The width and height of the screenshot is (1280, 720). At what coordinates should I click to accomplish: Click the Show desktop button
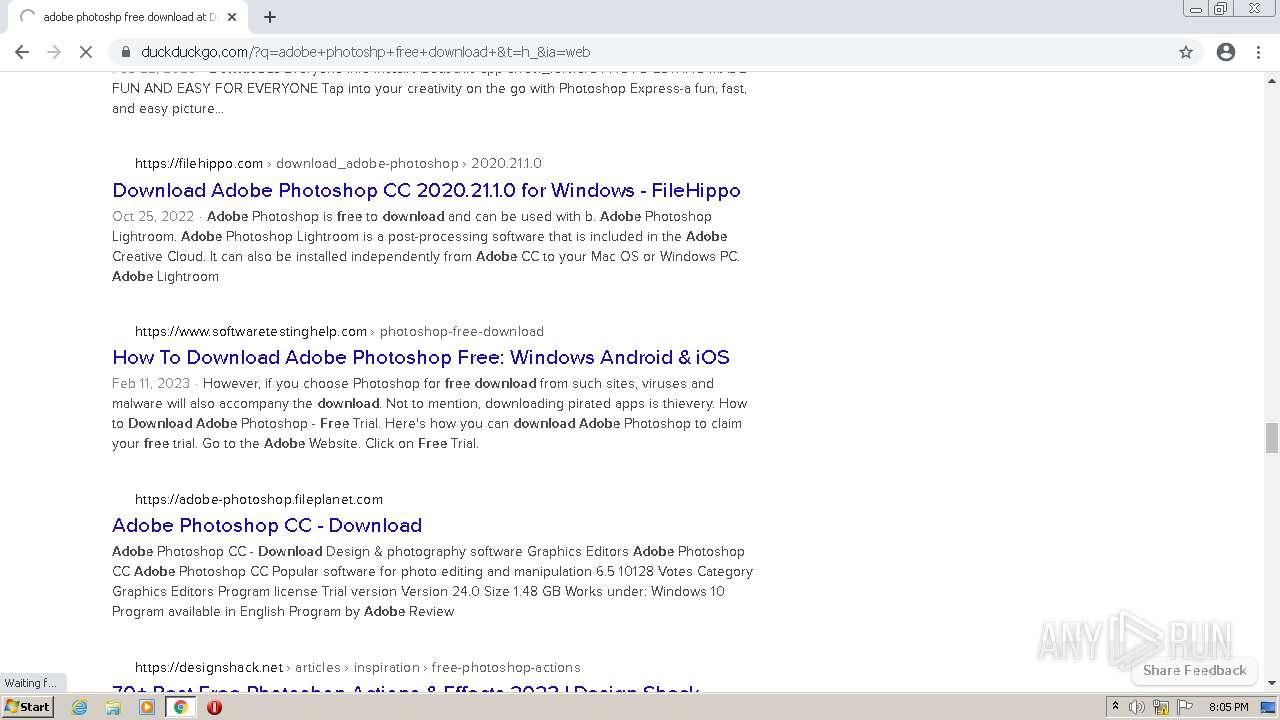[1269, 707]
